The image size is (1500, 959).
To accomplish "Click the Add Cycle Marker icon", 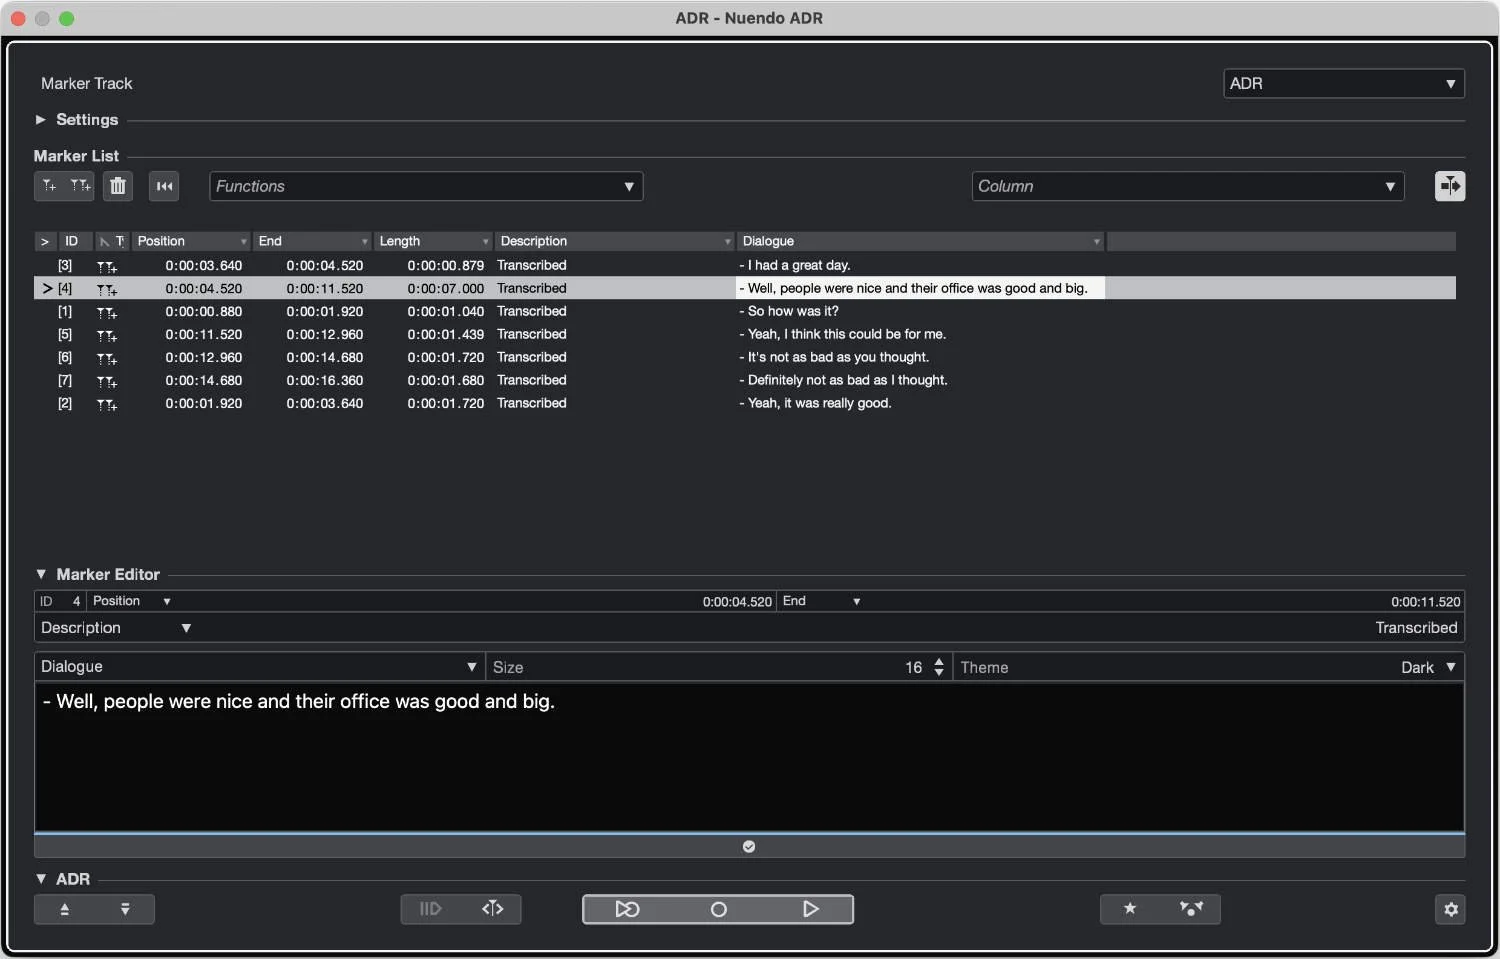I will point(80,186).
